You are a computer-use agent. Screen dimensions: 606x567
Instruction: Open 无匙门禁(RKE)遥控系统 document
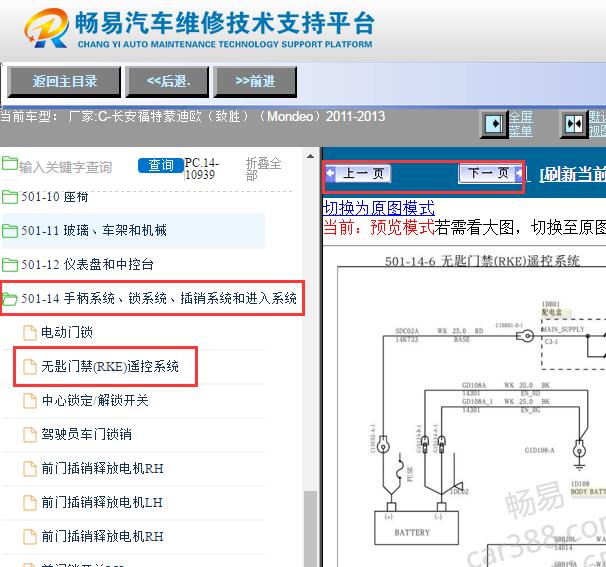[110, 366]
